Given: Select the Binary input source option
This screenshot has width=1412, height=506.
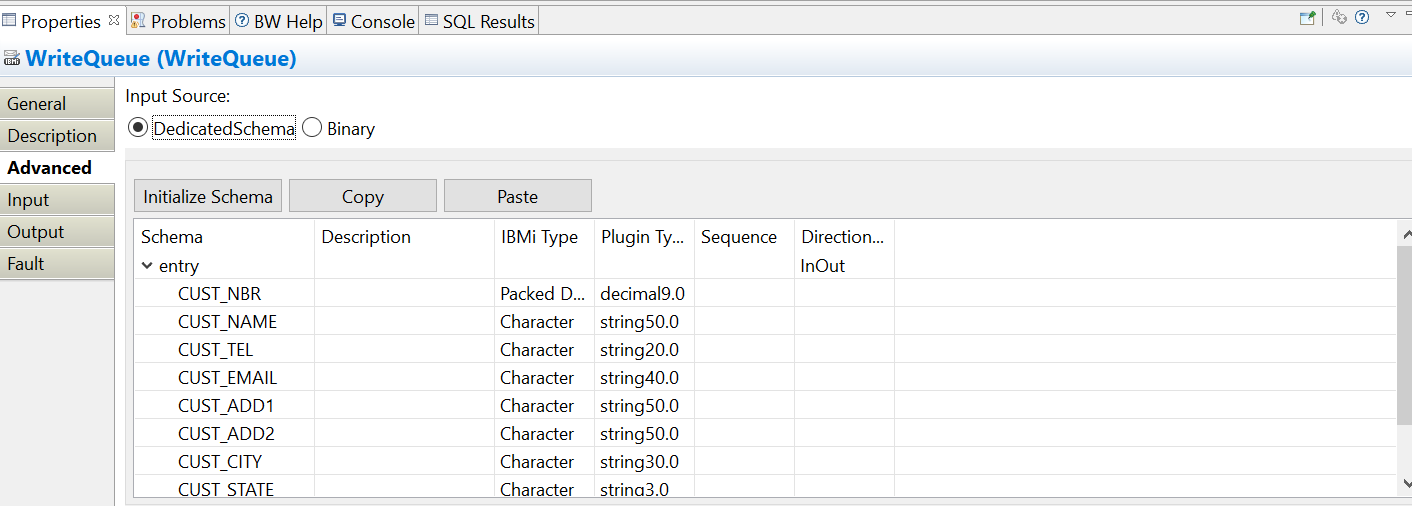Looking at the screenshot, I should point(312,128).
